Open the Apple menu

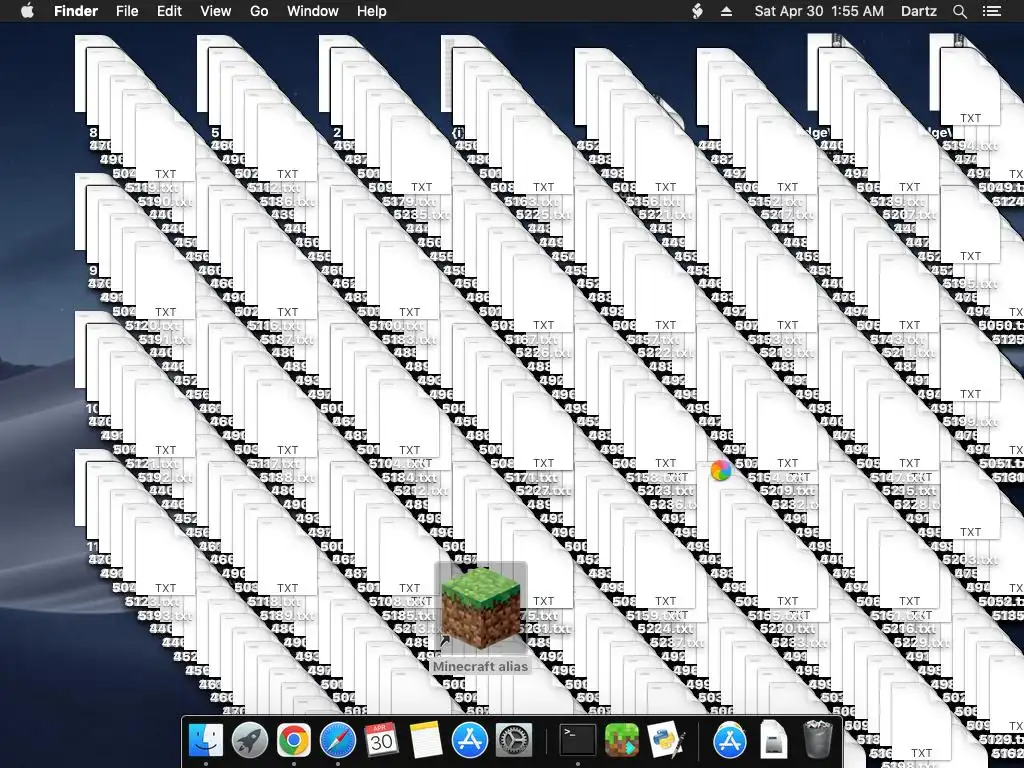click(27, 11)
